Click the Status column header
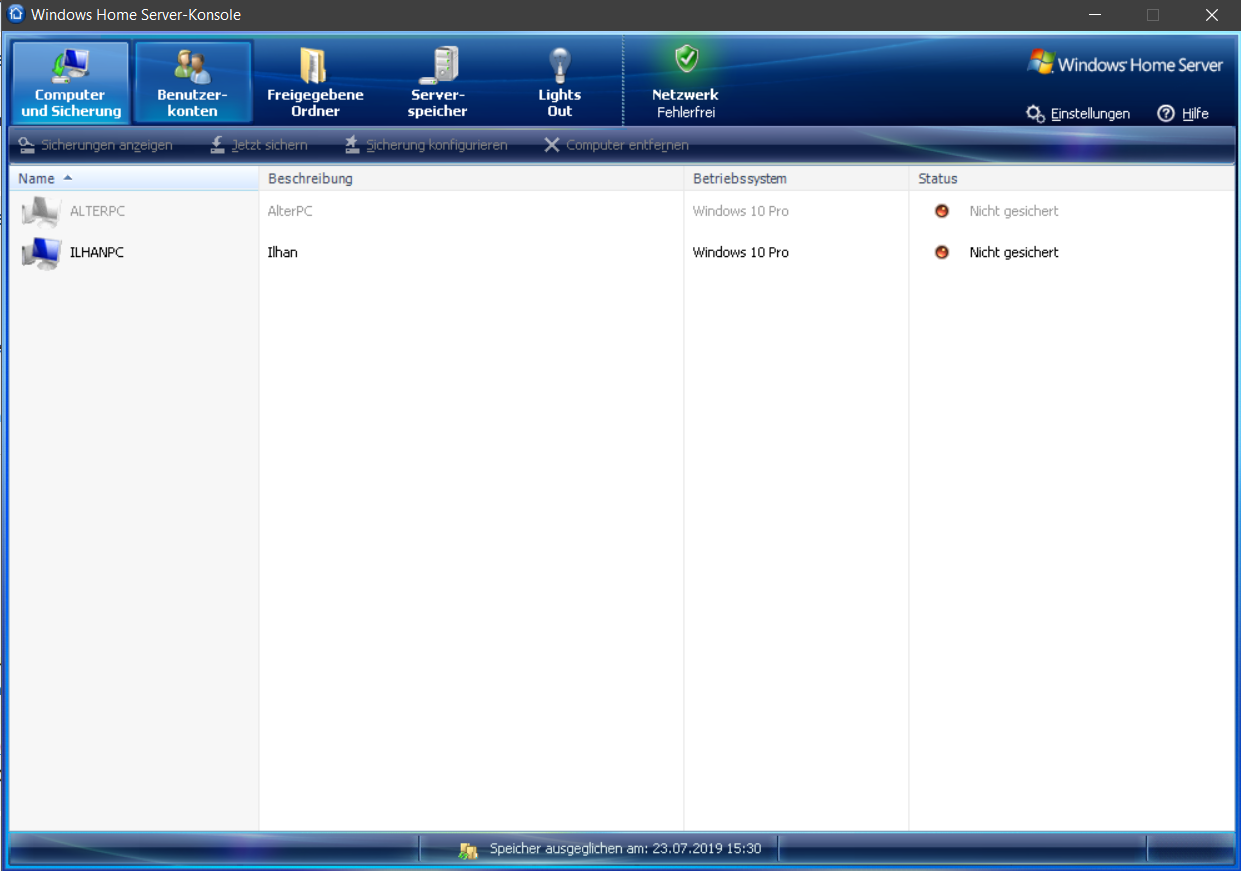The width and height of the screenshot is (1241, 871). pyautogui.click(x=938, y=179)
